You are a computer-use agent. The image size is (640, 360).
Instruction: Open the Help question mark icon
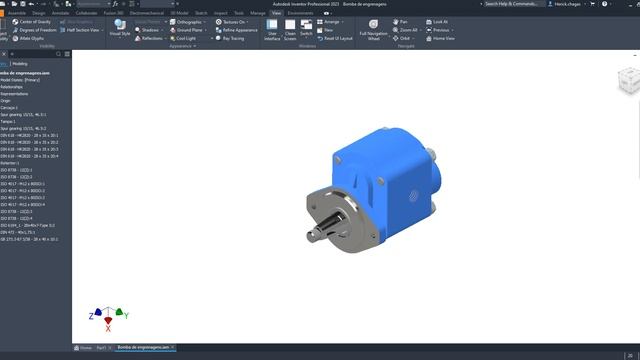604,4
